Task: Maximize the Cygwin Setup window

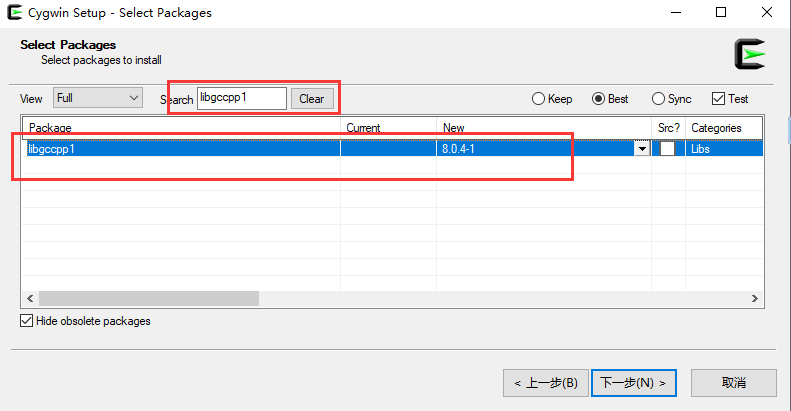Action: point(721,13)
